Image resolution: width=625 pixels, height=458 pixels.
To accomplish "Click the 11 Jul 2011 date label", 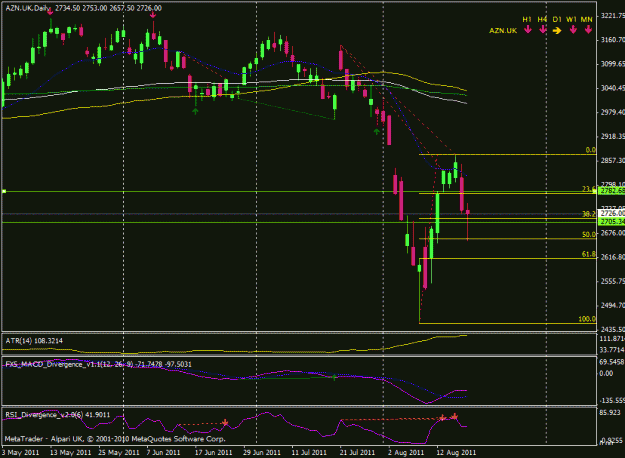I will coord(309,452).
